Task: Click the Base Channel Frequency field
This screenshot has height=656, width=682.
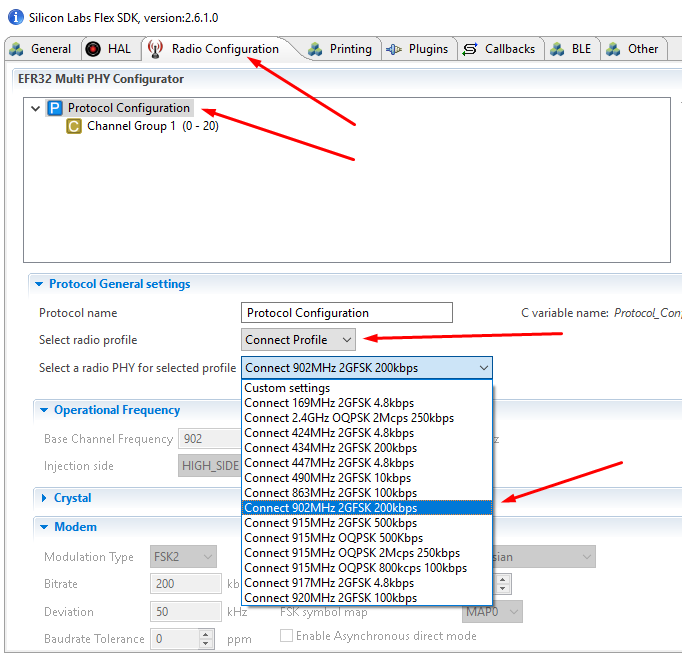Action: tap(210, 438)
